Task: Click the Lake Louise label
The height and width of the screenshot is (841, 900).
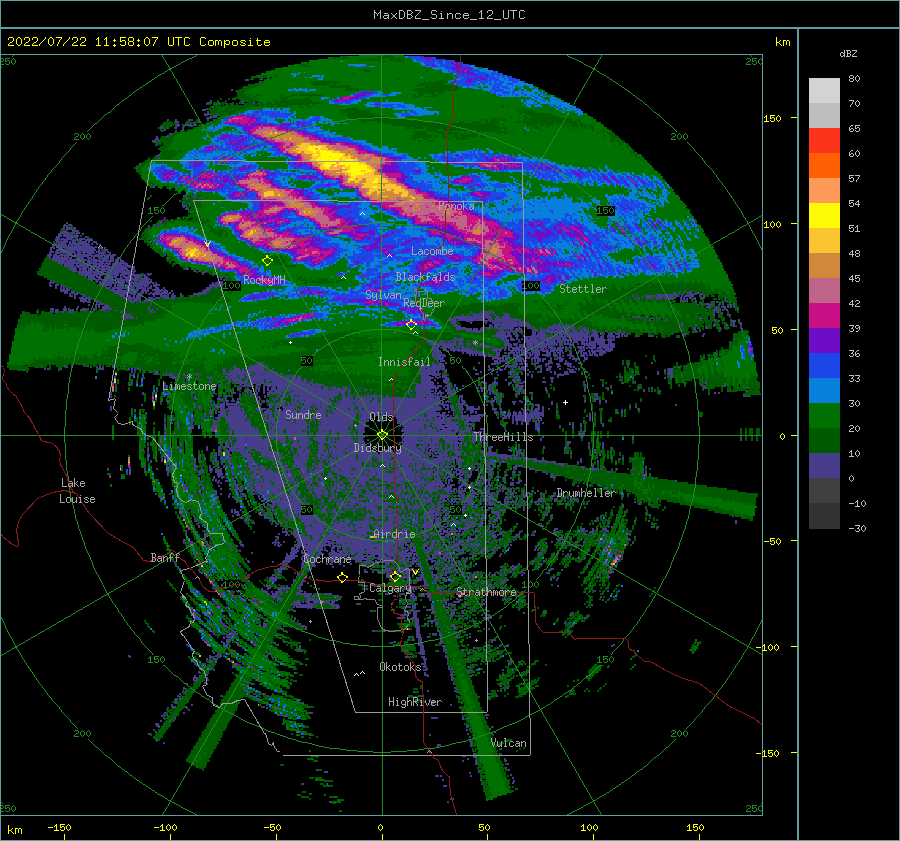Action: click(77, 491)
